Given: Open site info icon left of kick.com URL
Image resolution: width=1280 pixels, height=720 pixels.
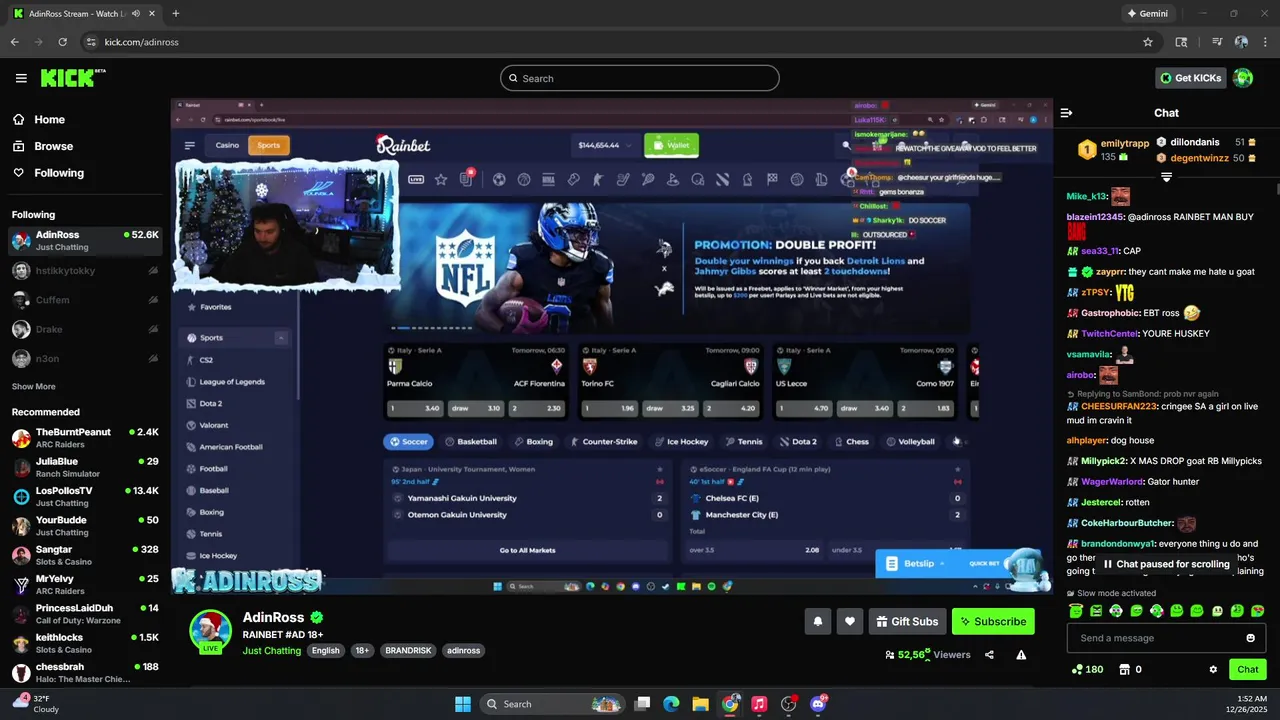Looking at the screenshot, I should click(x=91, y=42).
